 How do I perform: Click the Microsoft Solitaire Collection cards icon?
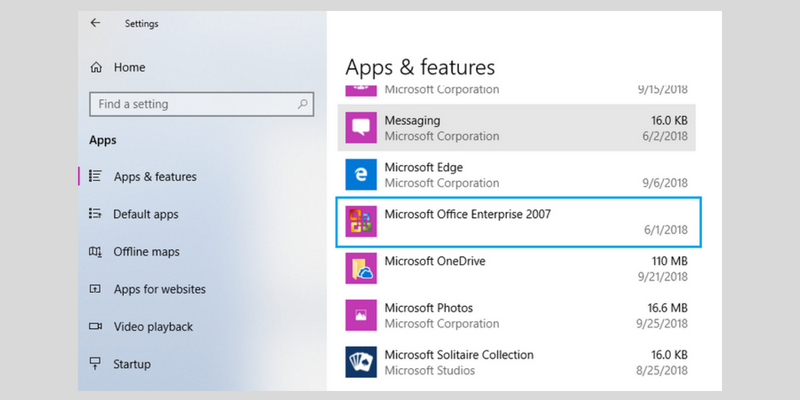point(361,362)
